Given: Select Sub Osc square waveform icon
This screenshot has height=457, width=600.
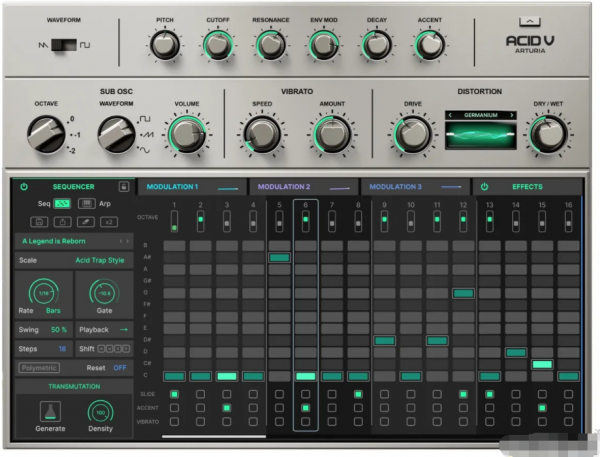Looking at the screenshot, I should 145,119.
